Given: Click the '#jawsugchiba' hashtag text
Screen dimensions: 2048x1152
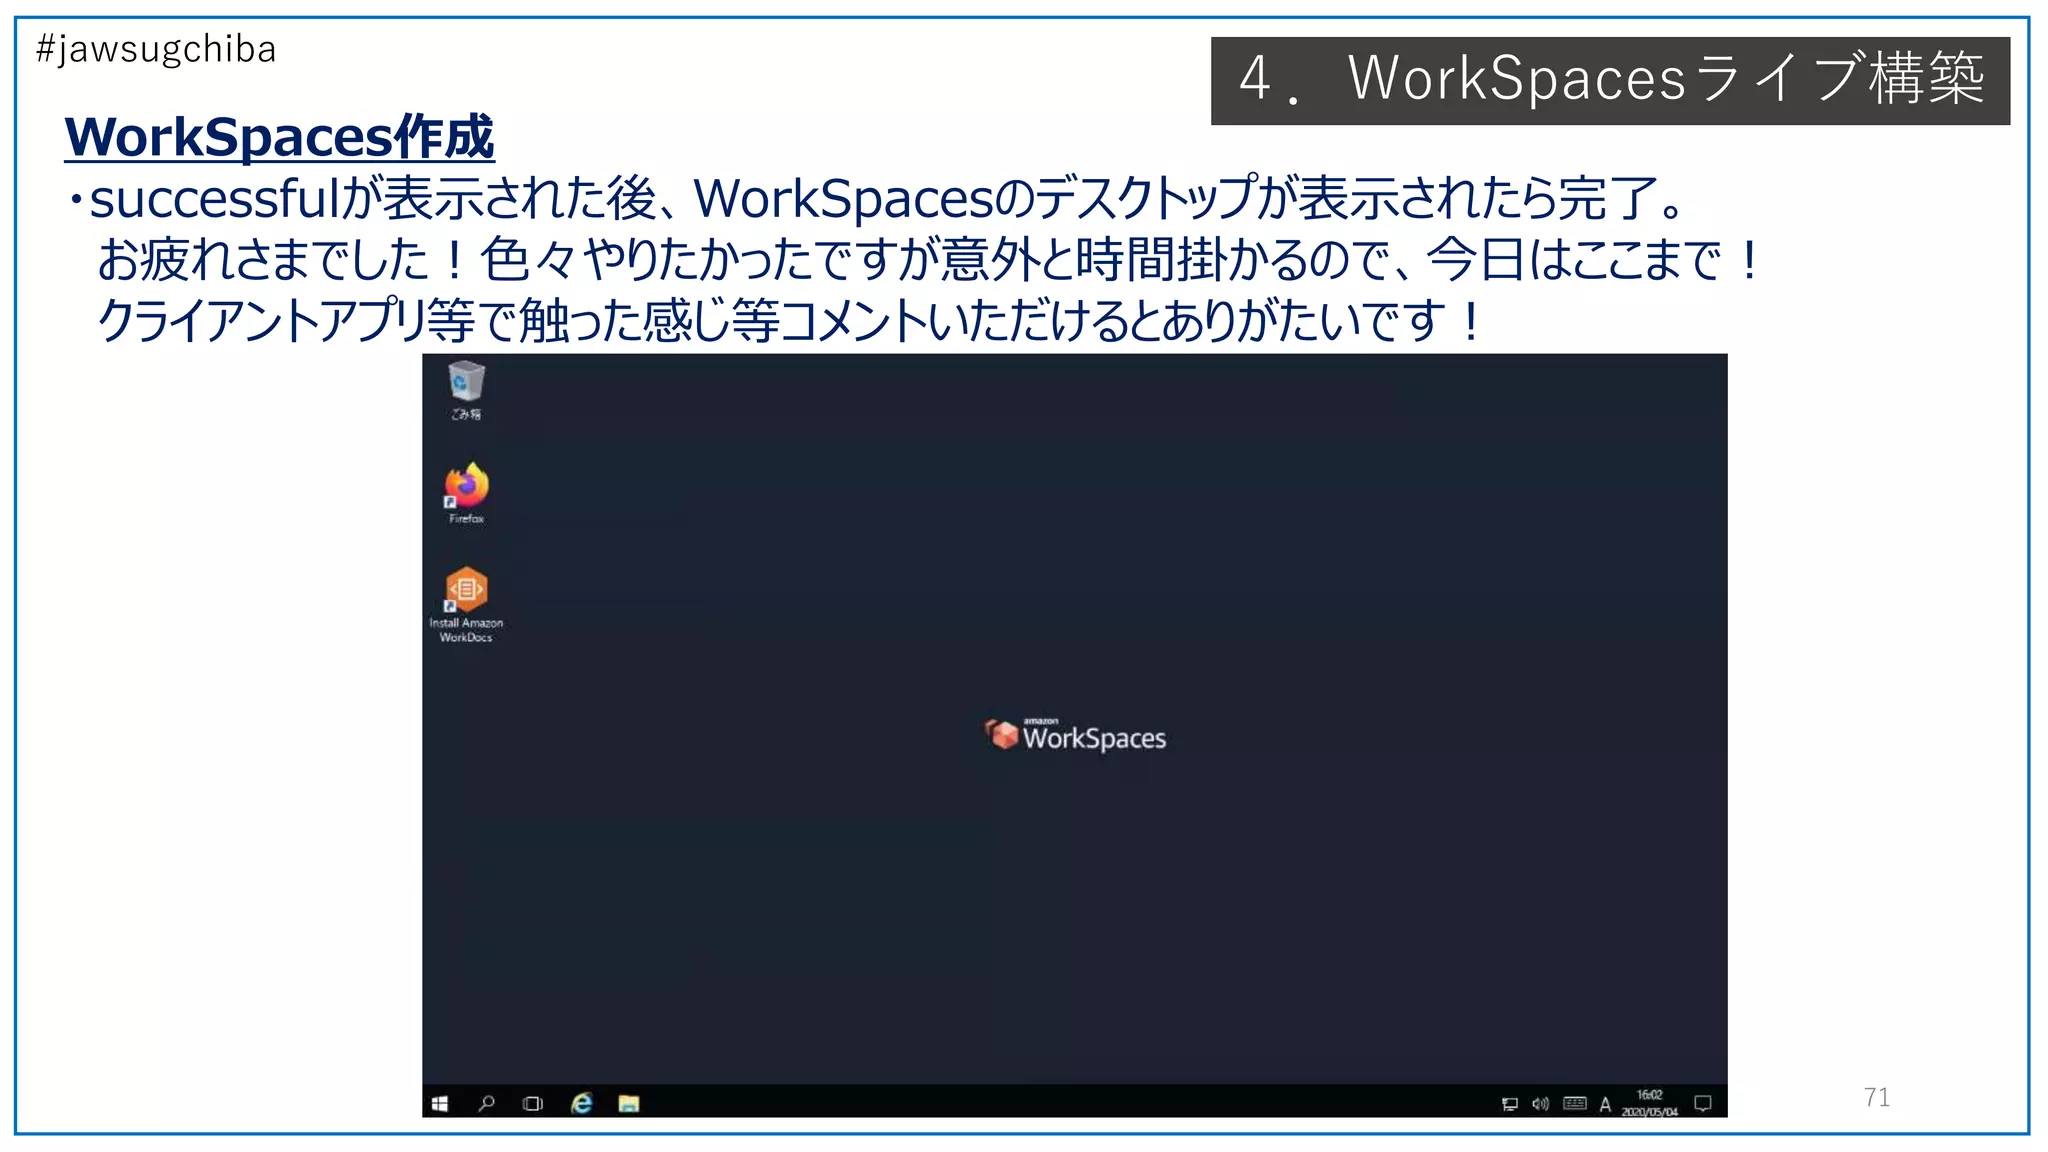Looking at the screenshot, I should pyautogui.click(x=156, y=49).
